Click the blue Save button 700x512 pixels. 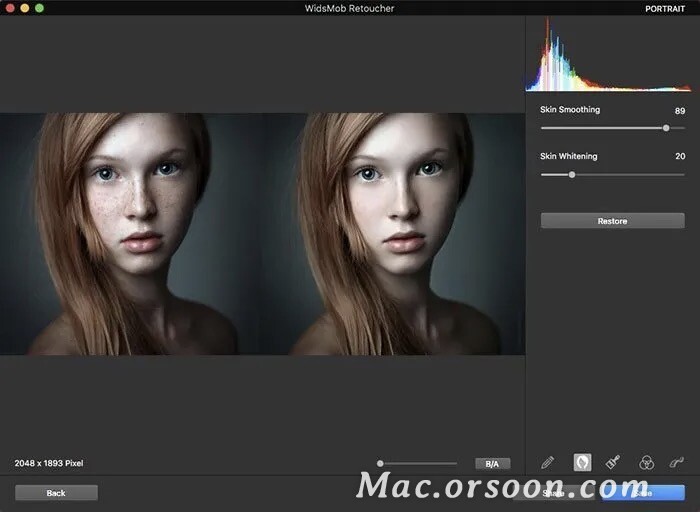(x=643, y=493)
